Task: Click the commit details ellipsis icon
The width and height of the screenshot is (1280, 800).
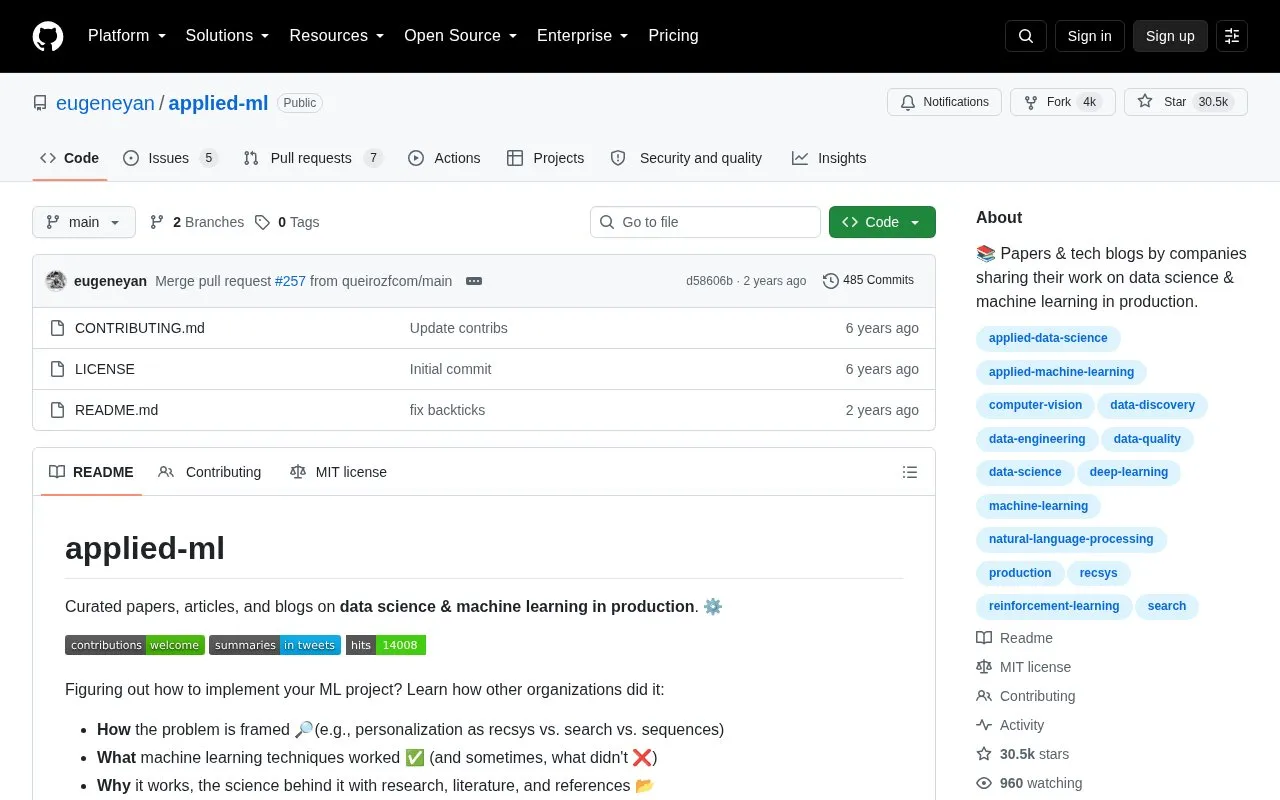Action: [474, 281]
